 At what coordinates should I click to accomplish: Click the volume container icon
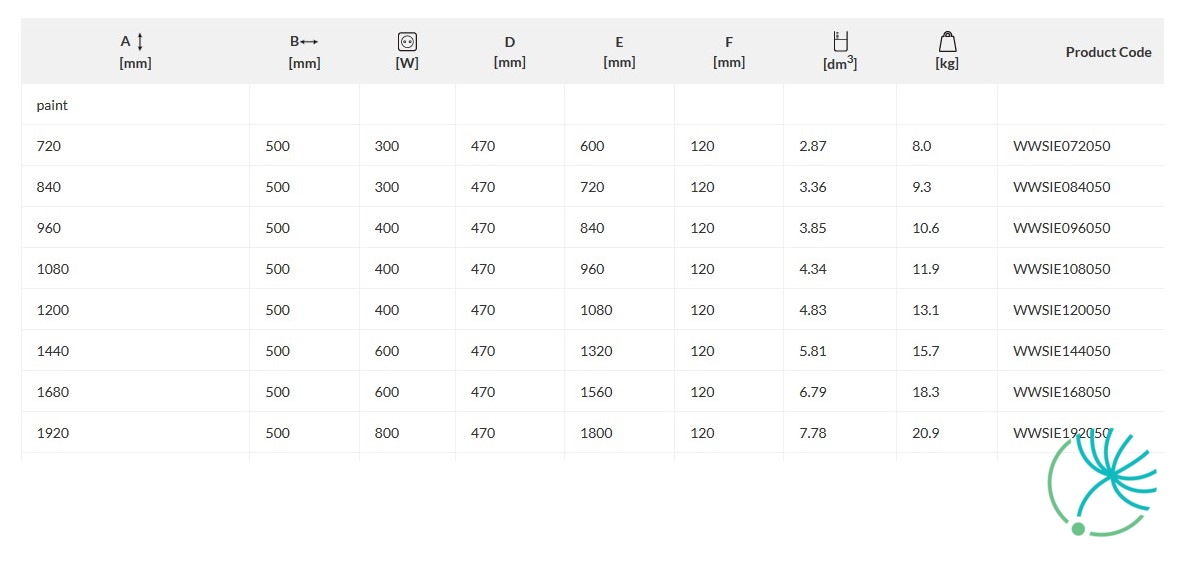(x=840, y=41)
